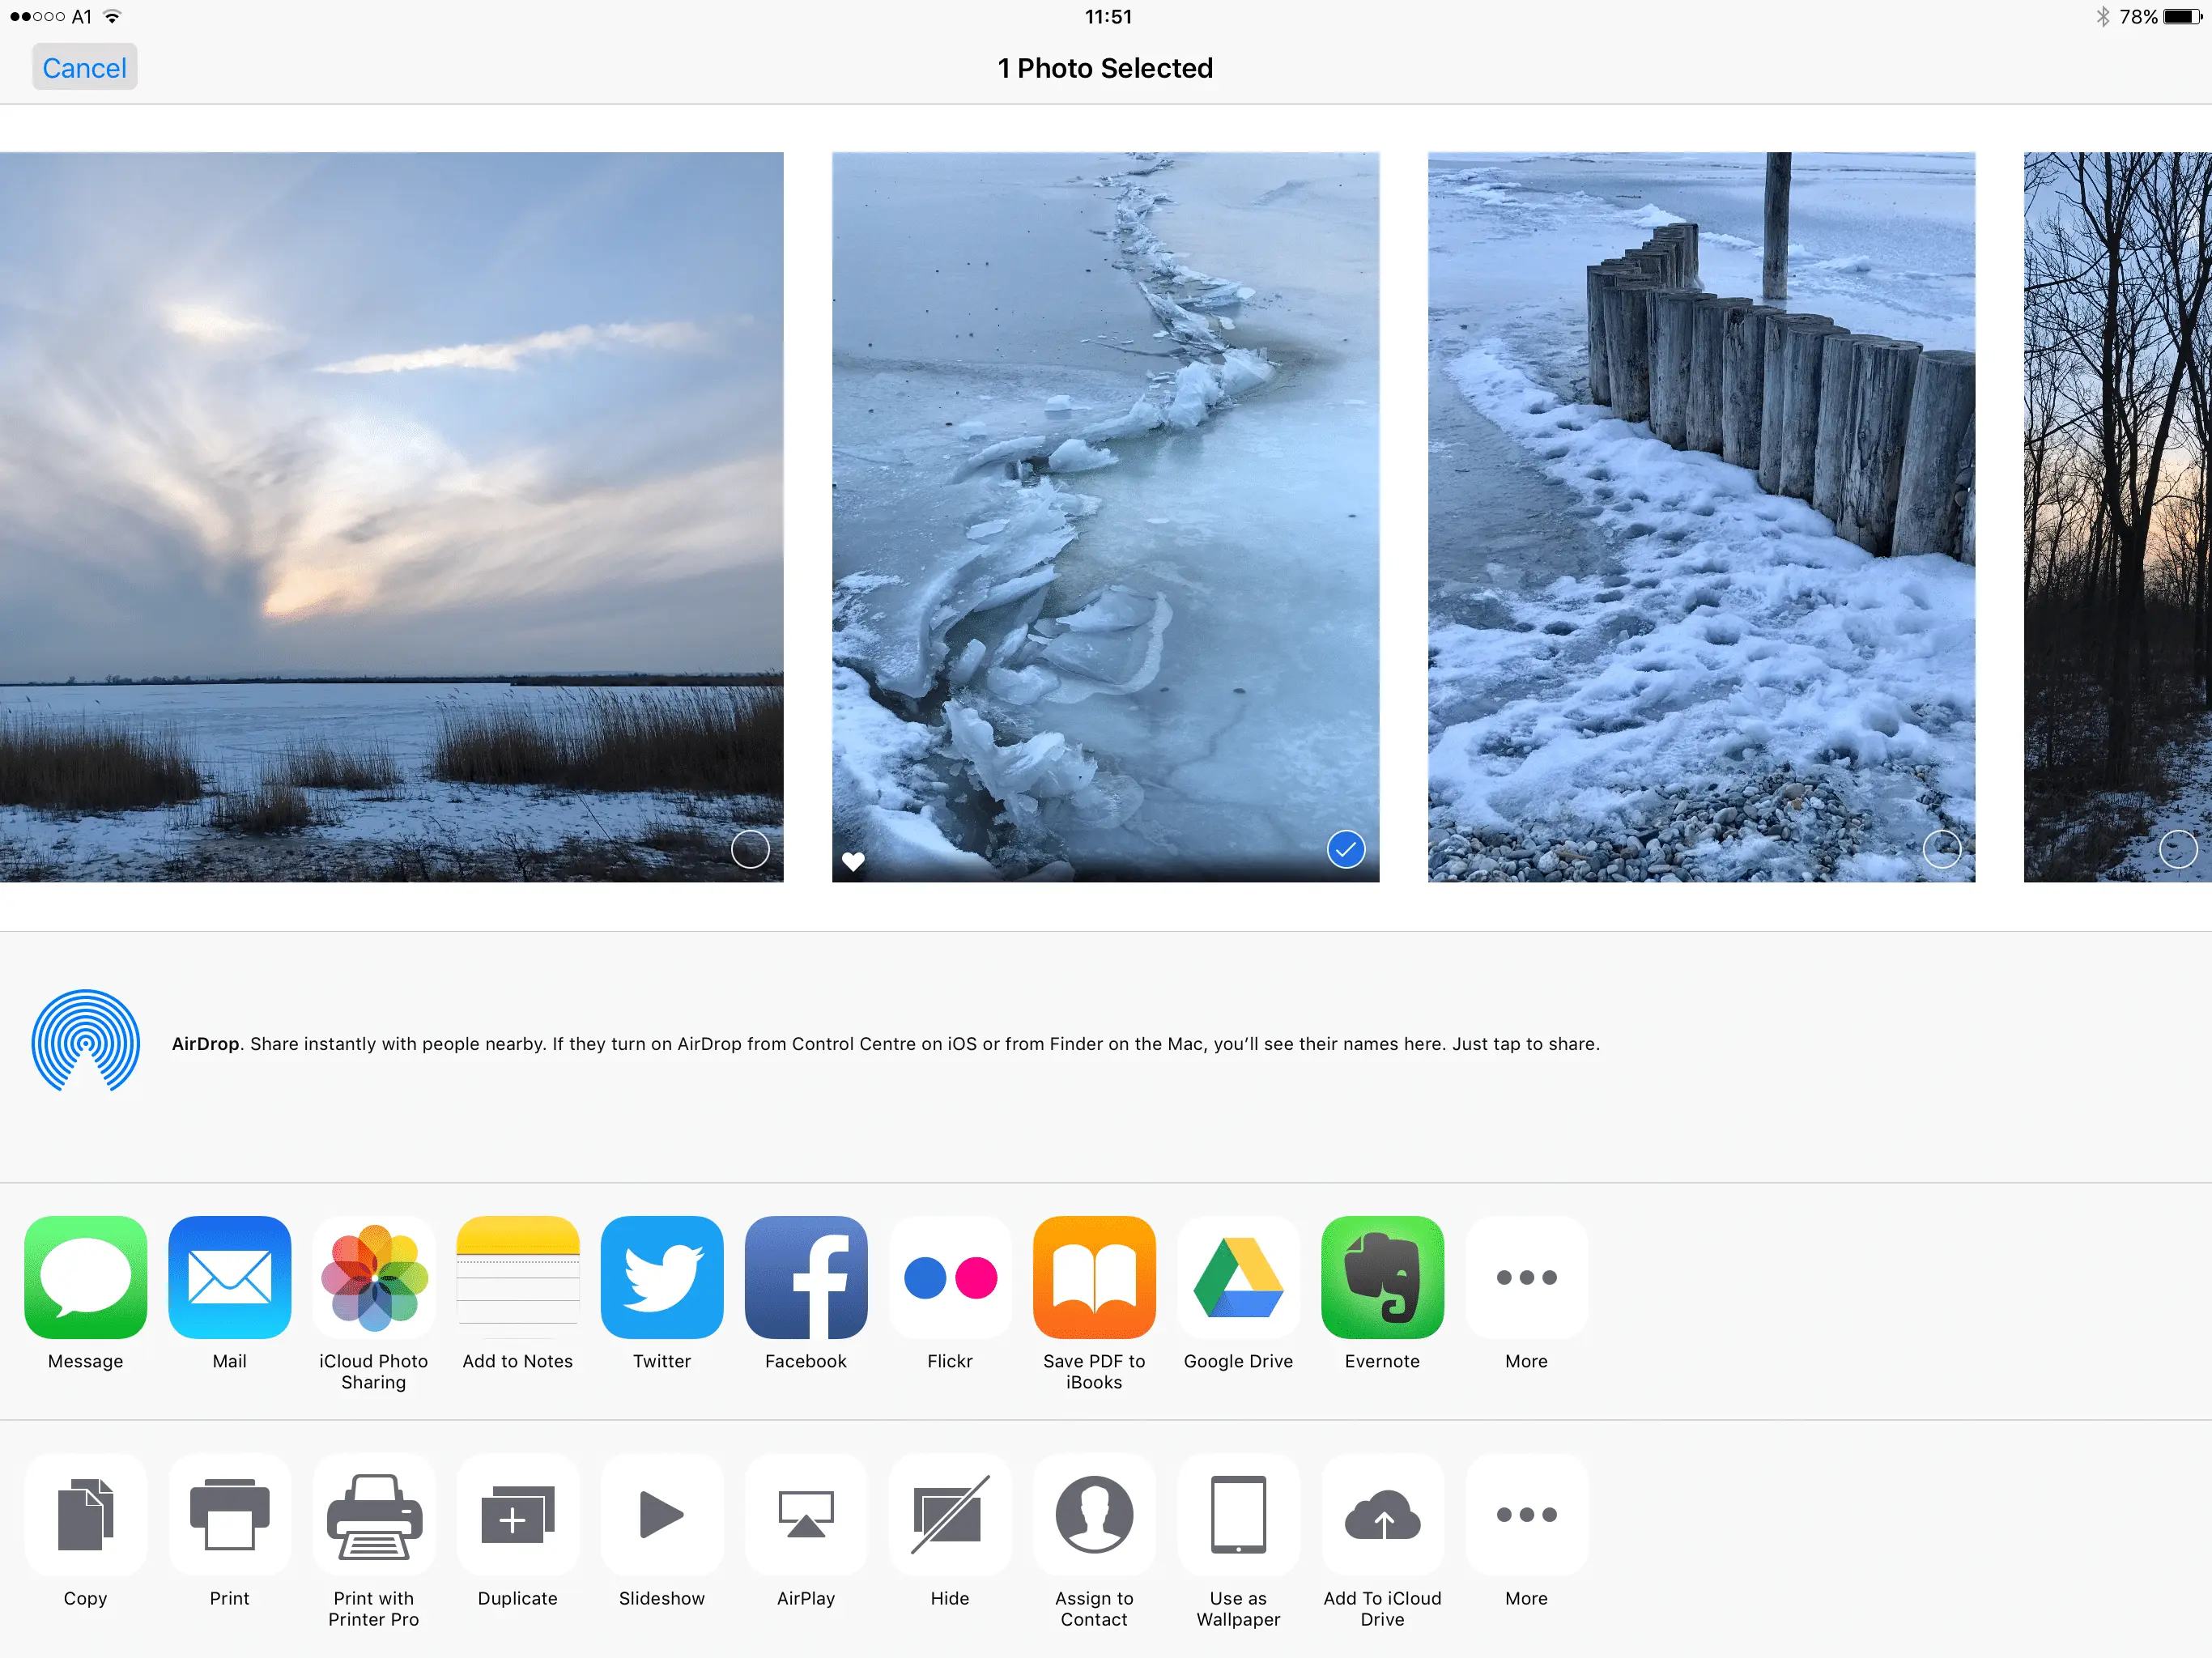Choose iCloud Photo Sharing
Image resolution: width=2212 pixels, height=1658 pixels.
(x=373, y=1277)
